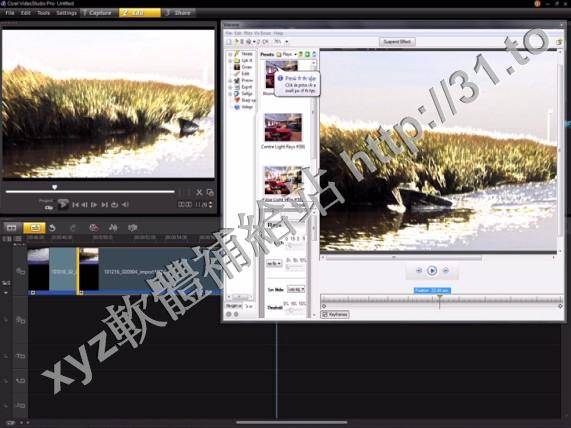The width and height of the screenshot is (571, 428).
Task: Click the blue up-down preset arrows icon
Action: pos(314,54)
